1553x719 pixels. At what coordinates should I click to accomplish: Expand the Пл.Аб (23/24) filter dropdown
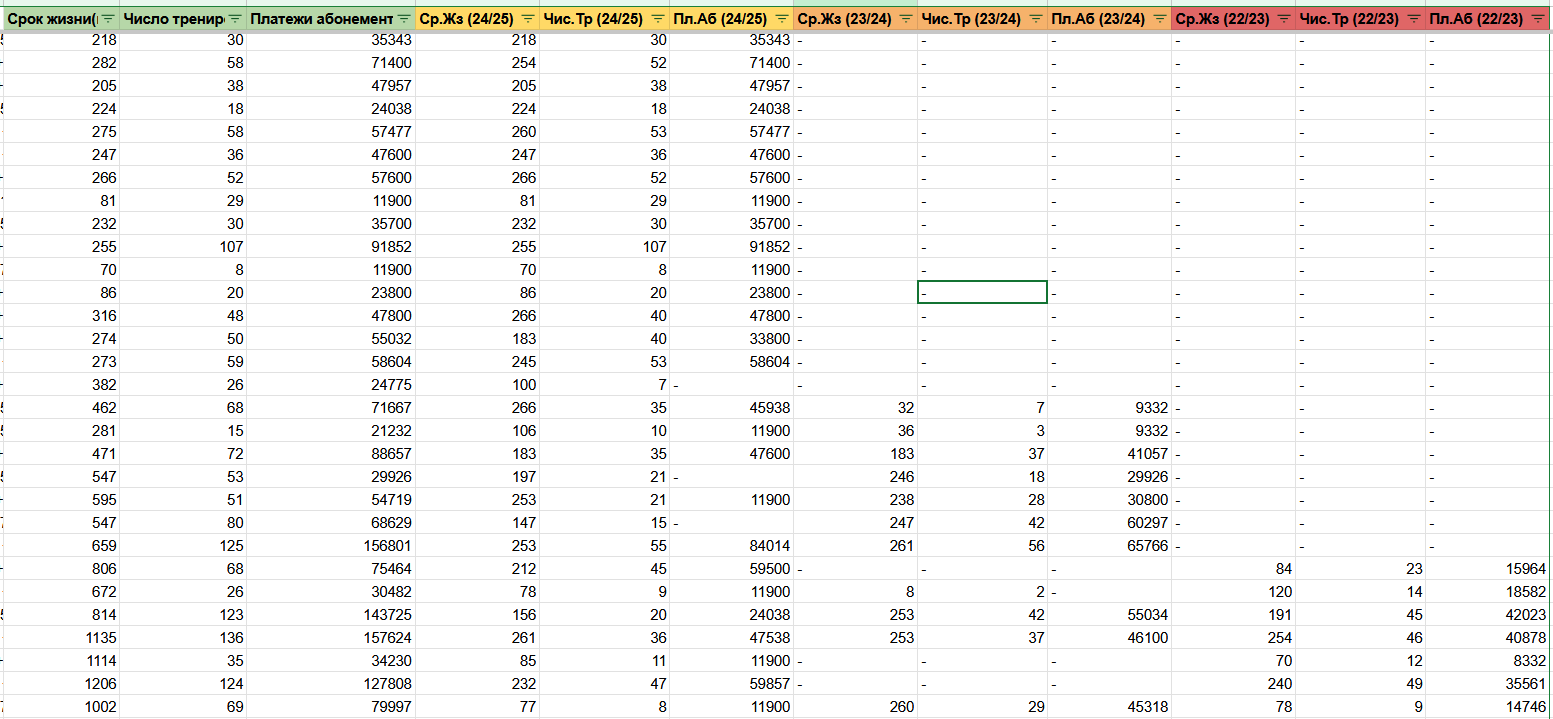1159,19
